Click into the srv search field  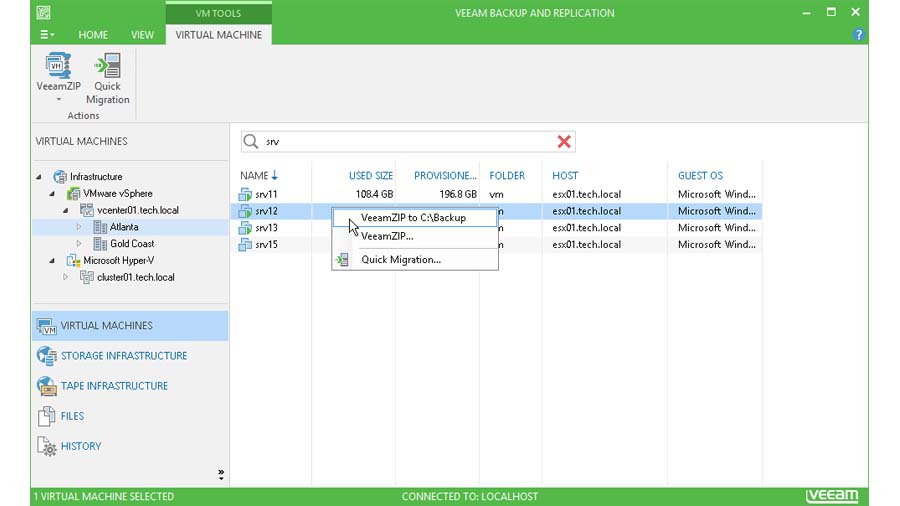pos(409,142)
